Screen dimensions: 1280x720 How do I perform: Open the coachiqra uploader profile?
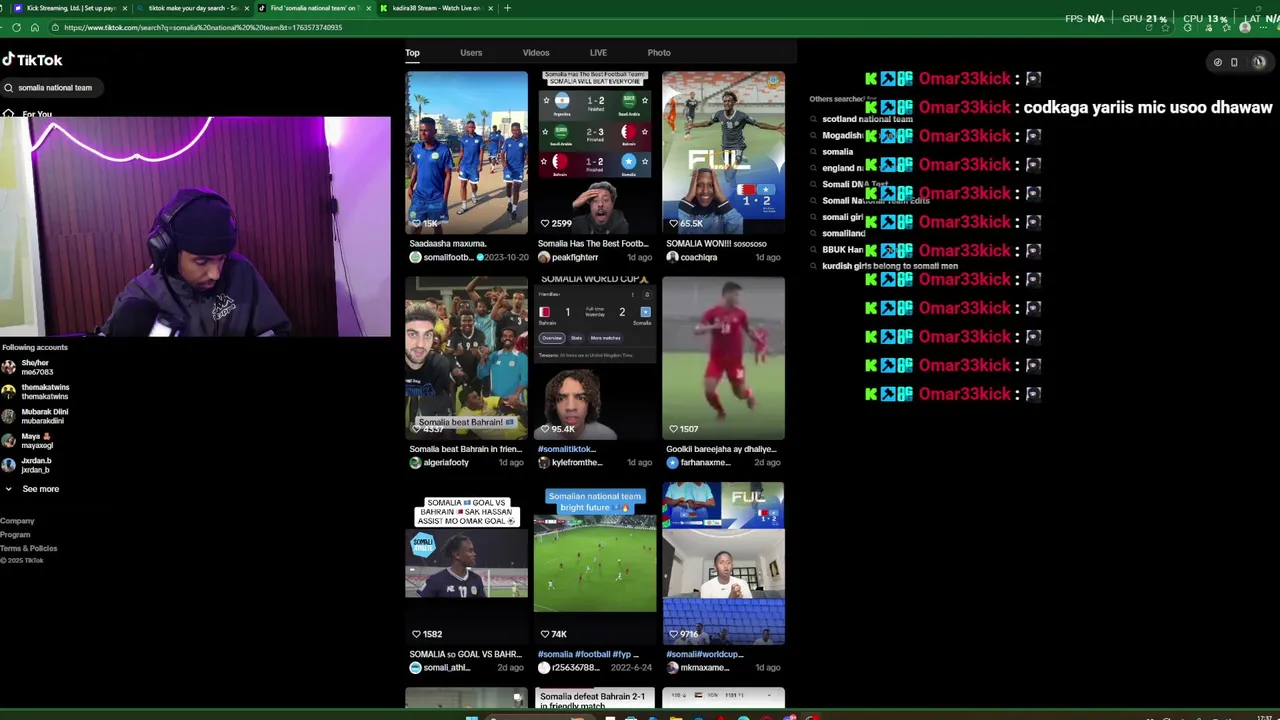click(x=691, y=257)
